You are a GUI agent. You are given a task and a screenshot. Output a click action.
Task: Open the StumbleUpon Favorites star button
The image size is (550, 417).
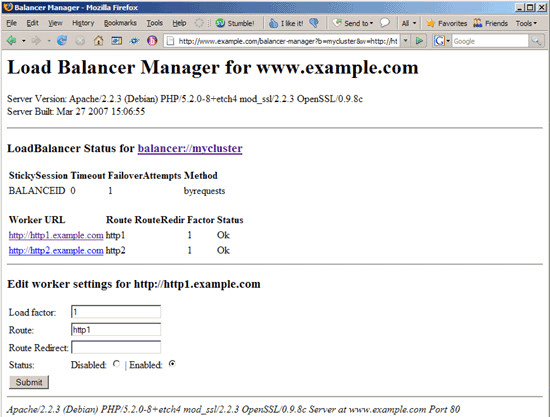click(x=447, y=23)
